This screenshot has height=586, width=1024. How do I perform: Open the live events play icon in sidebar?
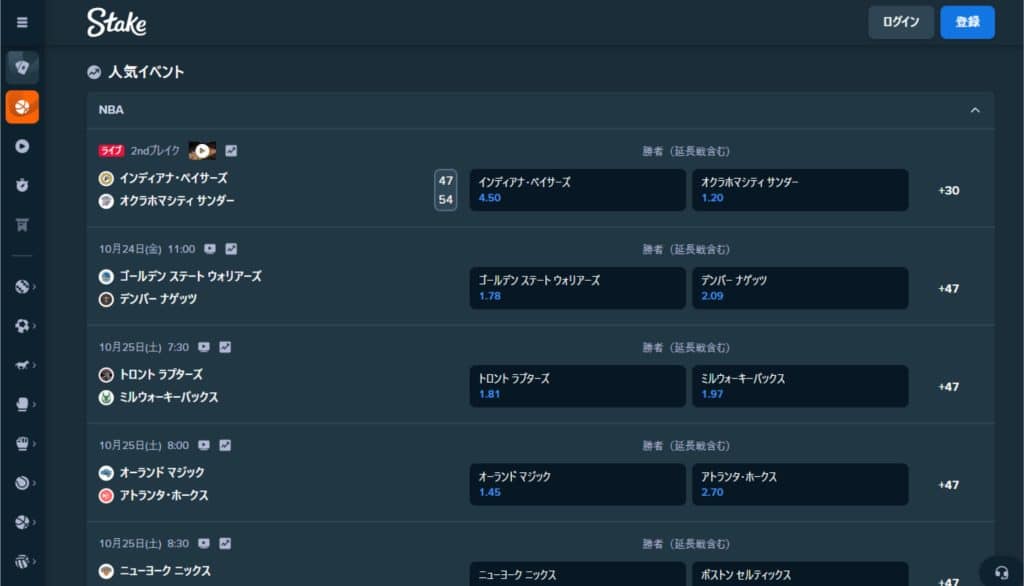click(x=22, y=146)
